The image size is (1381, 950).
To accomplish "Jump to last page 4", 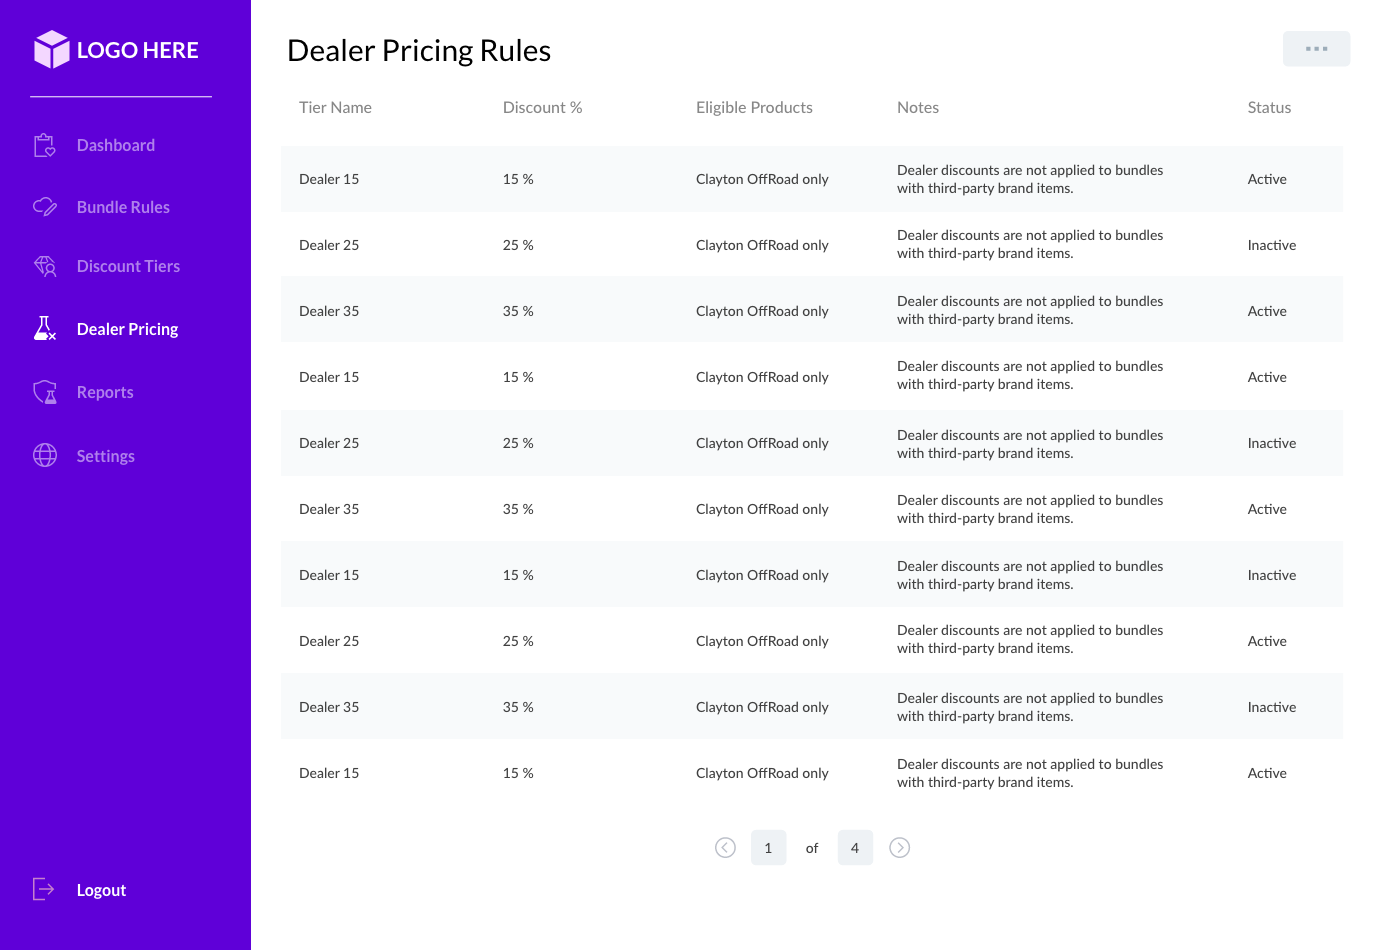I will click(x=855, y=848).
